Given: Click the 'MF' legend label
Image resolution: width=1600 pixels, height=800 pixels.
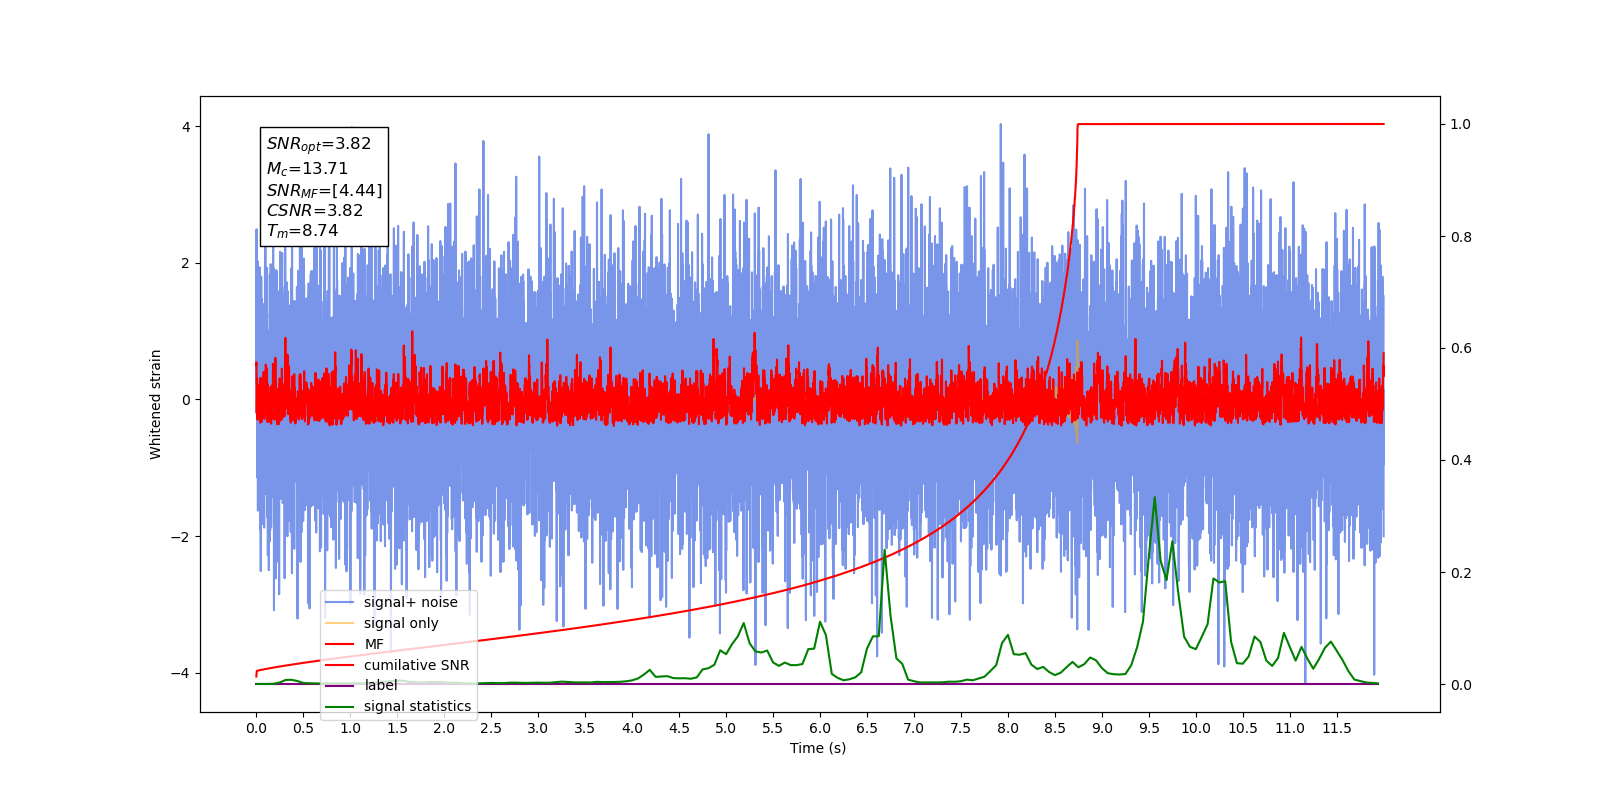Looking at the screenshot, I should coord(374,644).
